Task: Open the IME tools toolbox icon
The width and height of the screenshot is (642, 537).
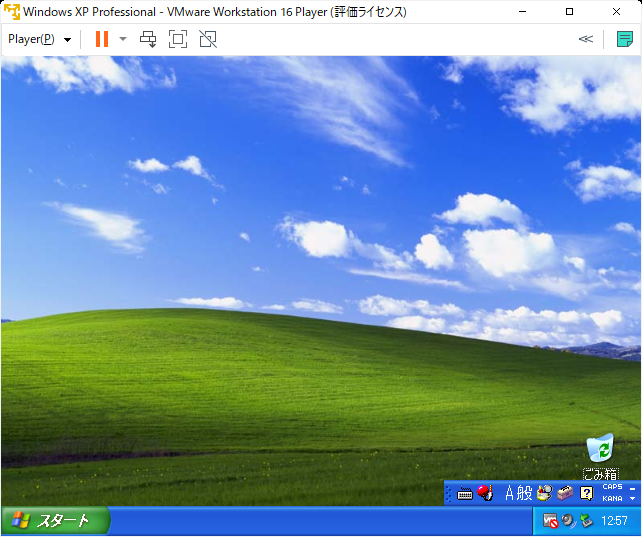Action: (565, 493)
